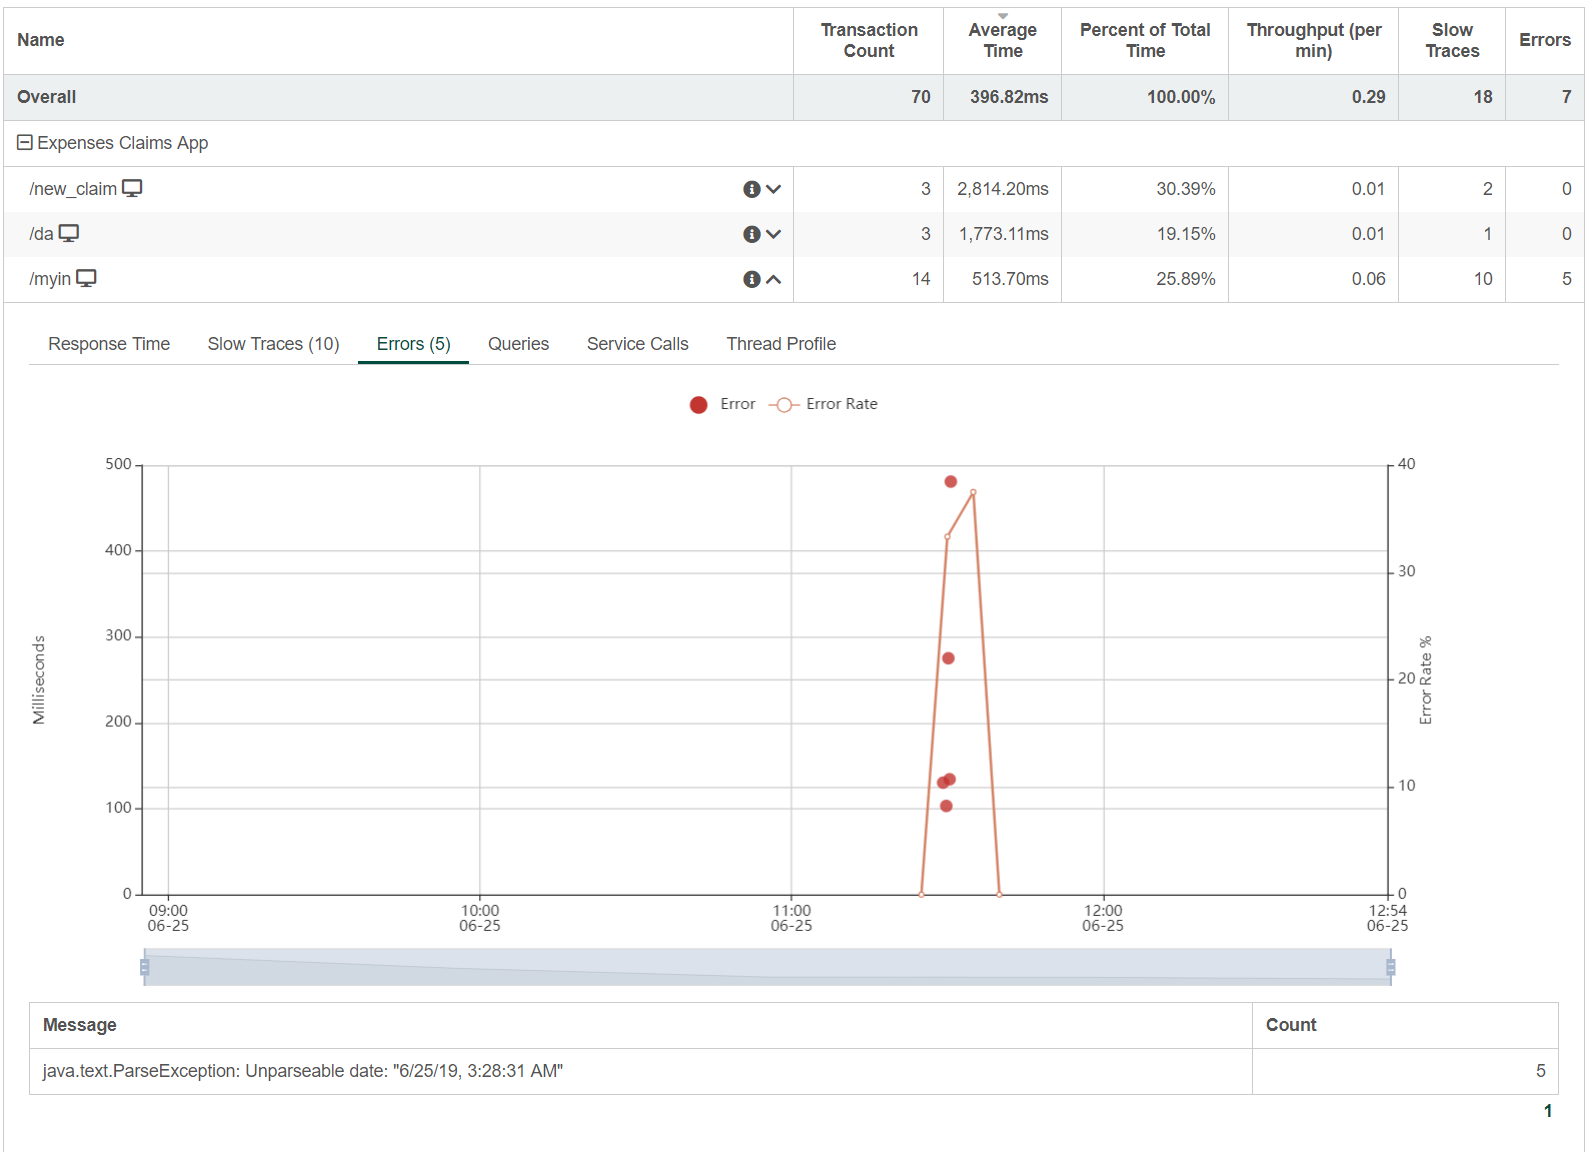Toggle the Error Rate legend entry
Image resolution: width=1592 pixels, height=1152 pixels.
823,404
